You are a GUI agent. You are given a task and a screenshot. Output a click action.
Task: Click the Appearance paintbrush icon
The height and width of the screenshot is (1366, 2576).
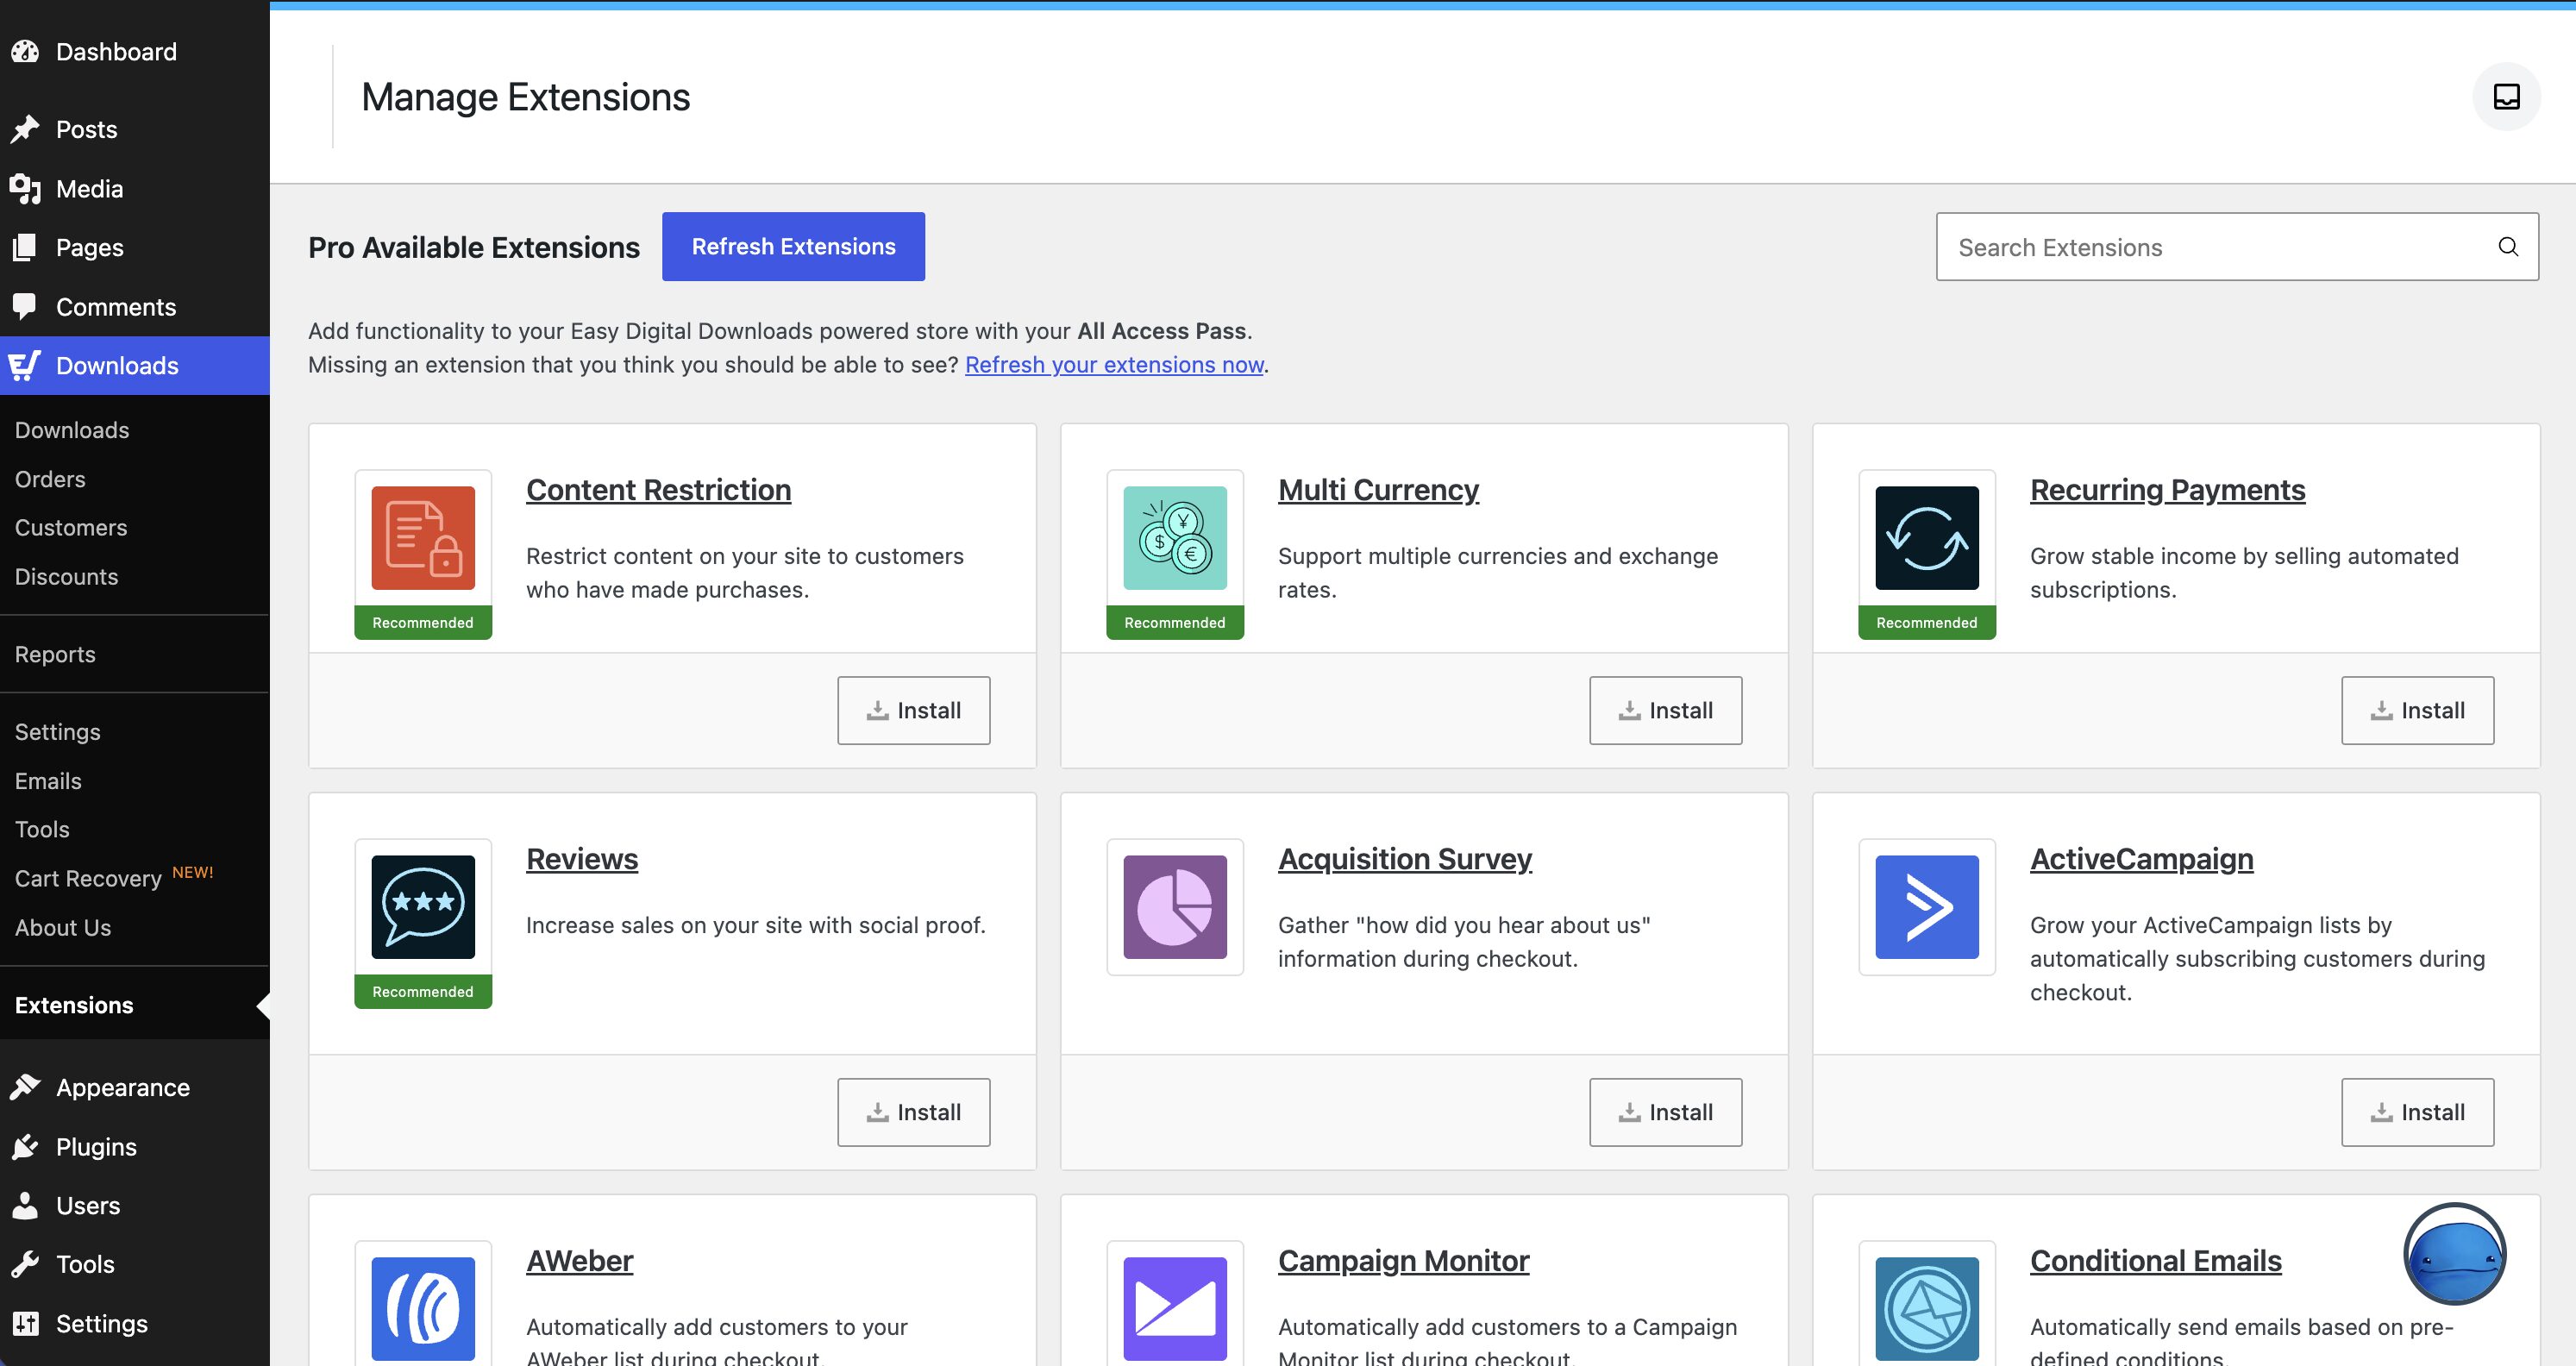coord(25,1087)
